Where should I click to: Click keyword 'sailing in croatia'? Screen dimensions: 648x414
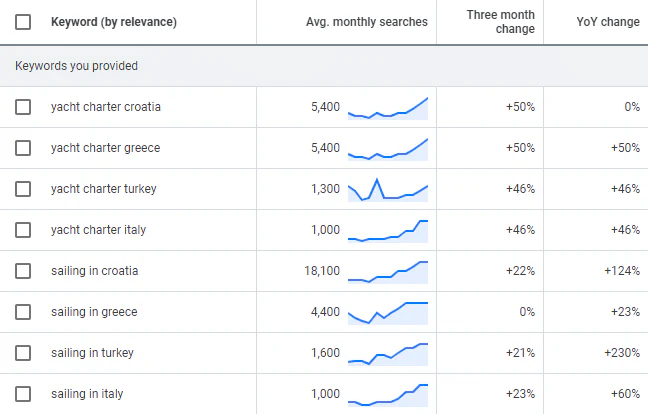tap(95, 271)
